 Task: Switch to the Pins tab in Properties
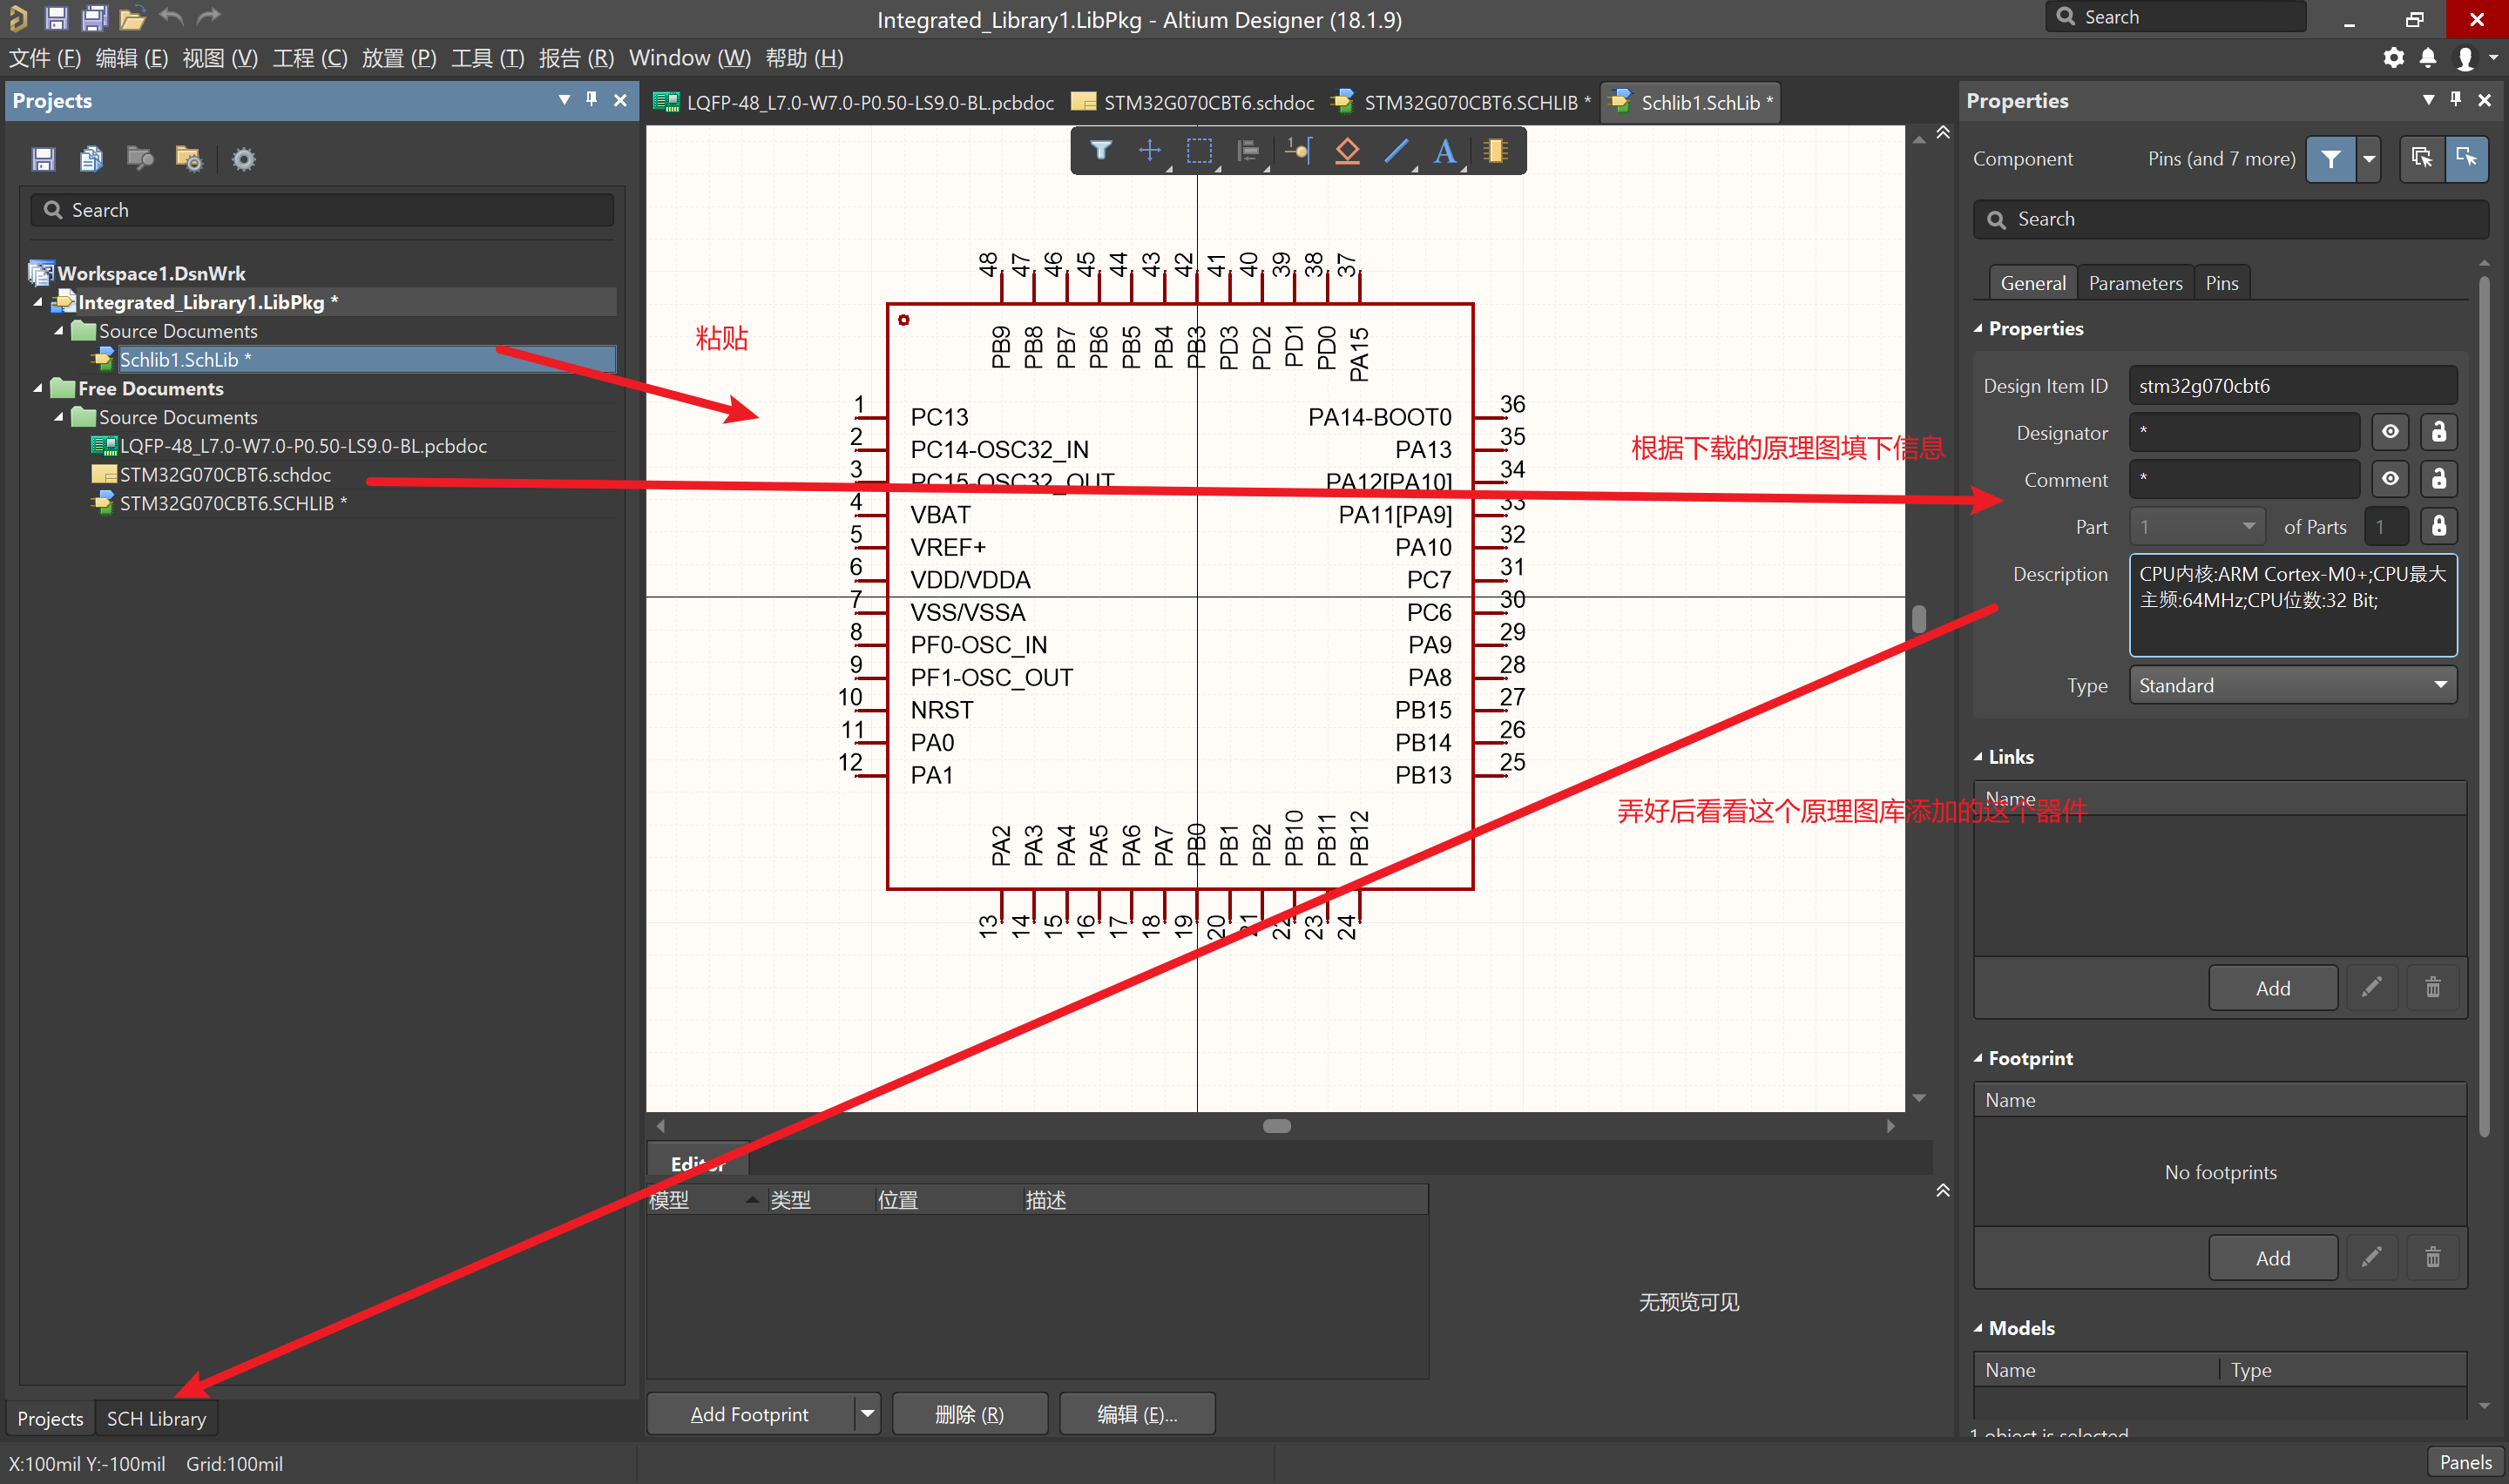[x=2221, y=283]
